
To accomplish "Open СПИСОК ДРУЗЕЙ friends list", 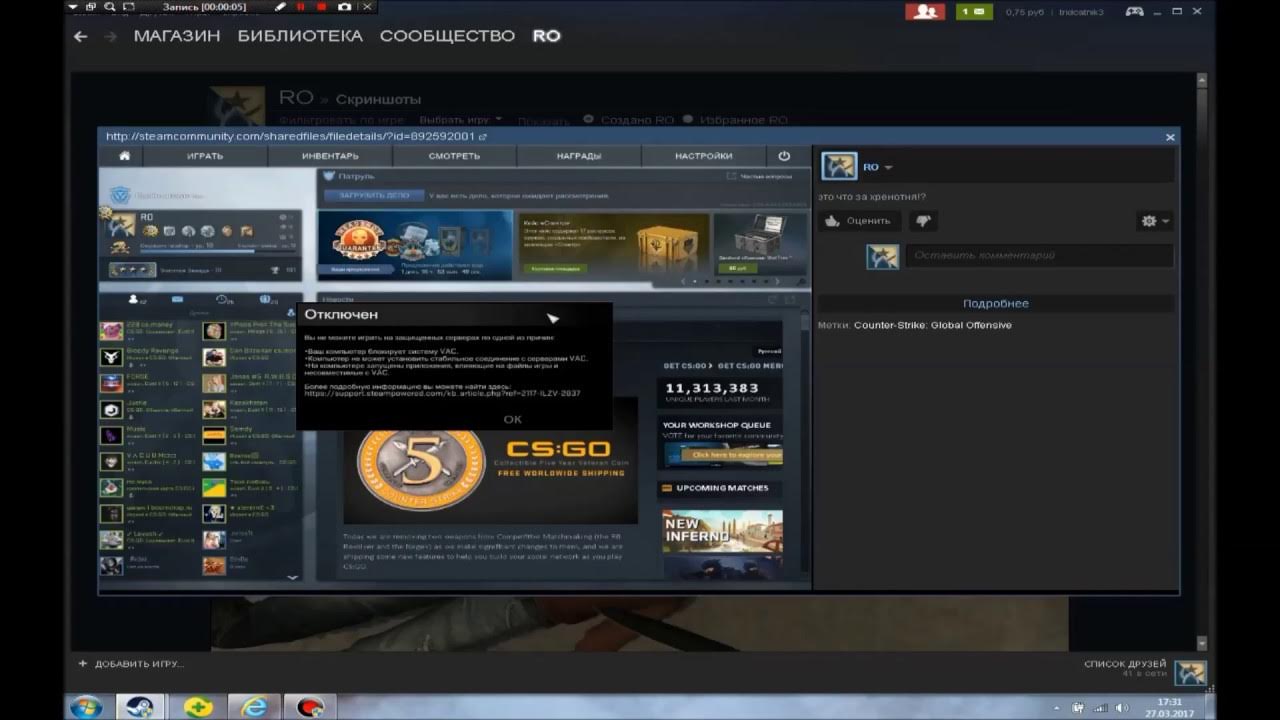I will click(x=1125, y=664).
